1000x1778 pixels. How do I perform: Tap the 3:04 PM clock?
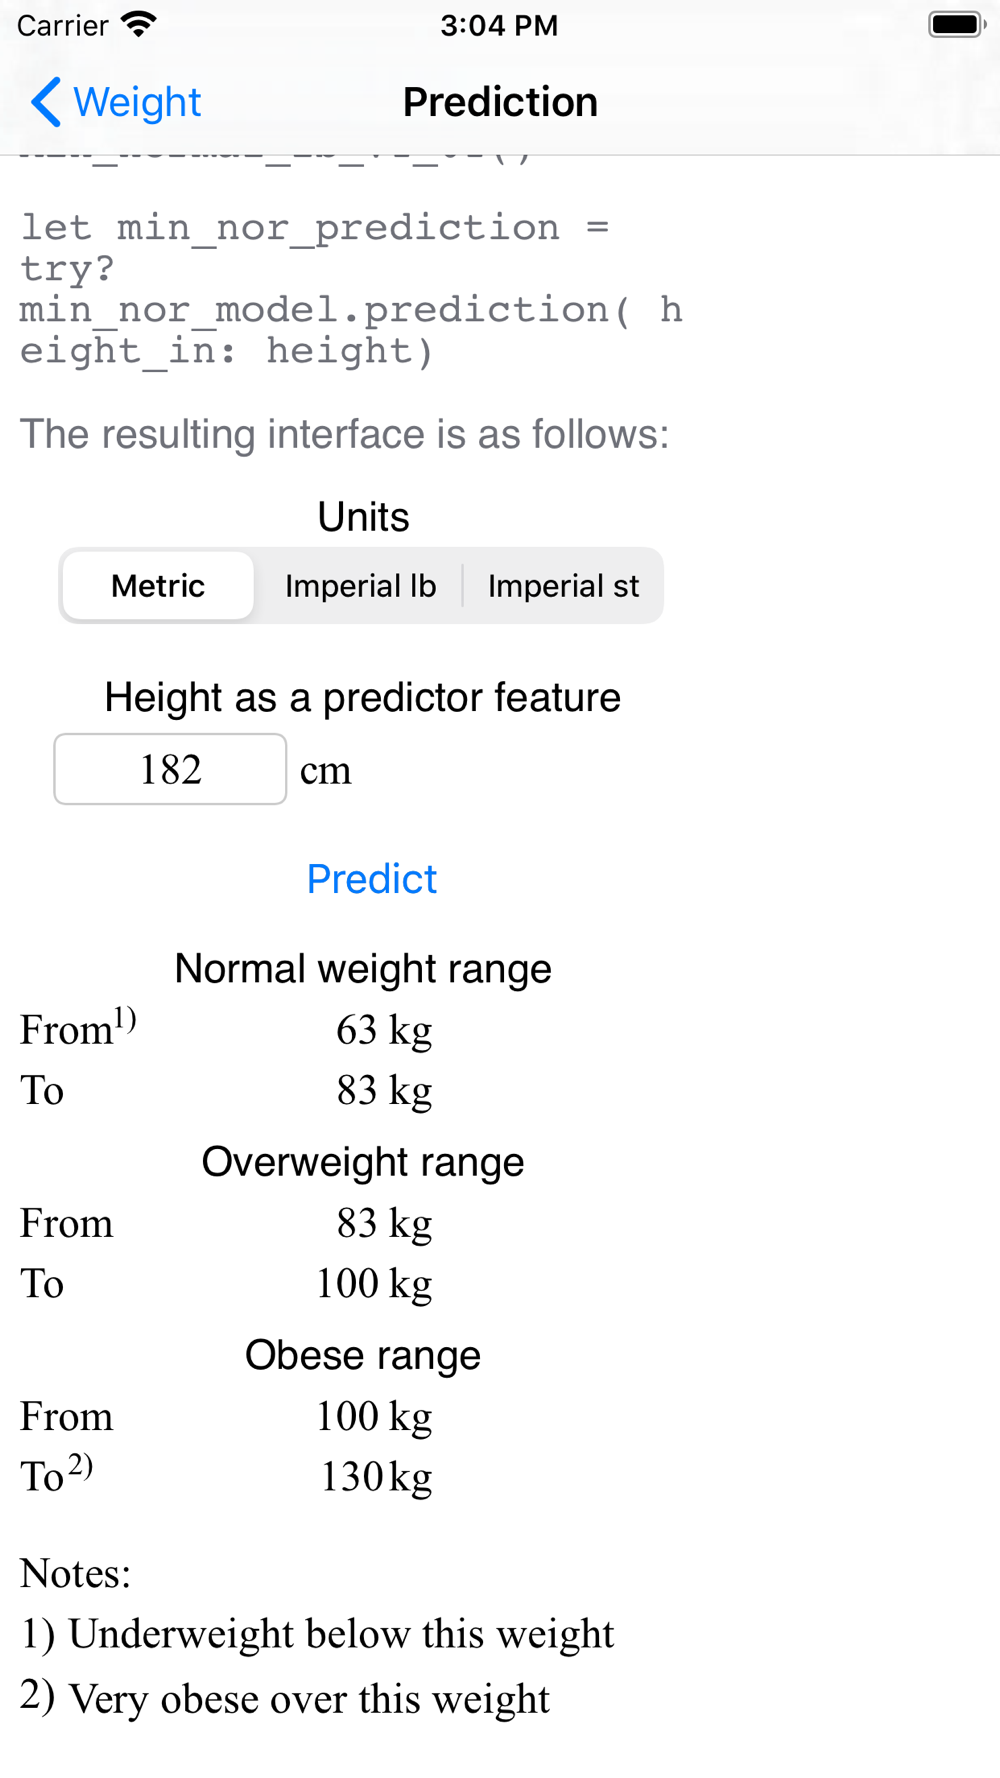[x=499, y=25]
